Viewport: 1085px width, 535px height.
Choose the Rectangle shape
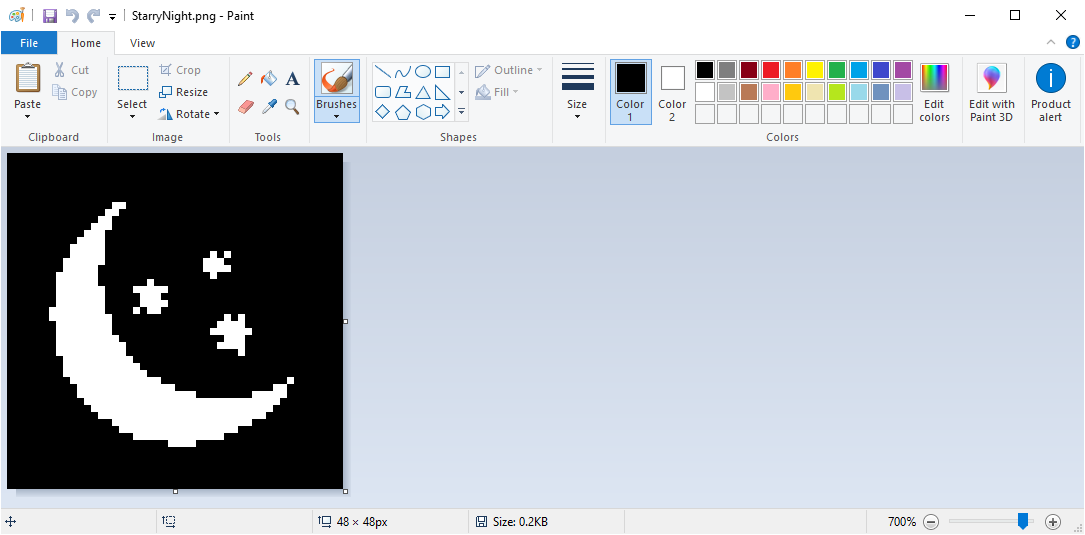click(443, 72)
